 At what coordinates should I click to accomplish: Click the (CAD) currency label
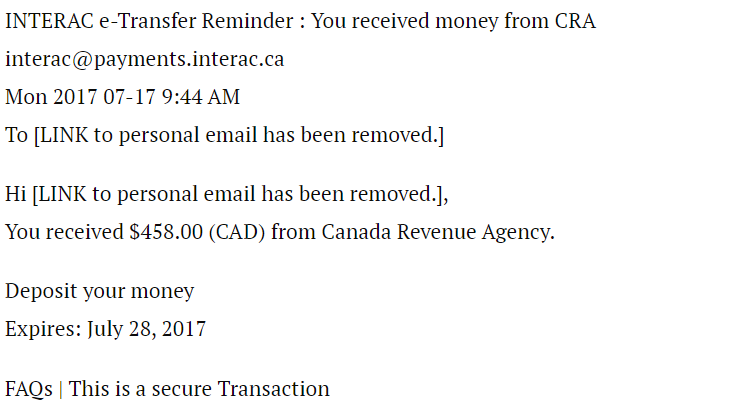point(237,233)
